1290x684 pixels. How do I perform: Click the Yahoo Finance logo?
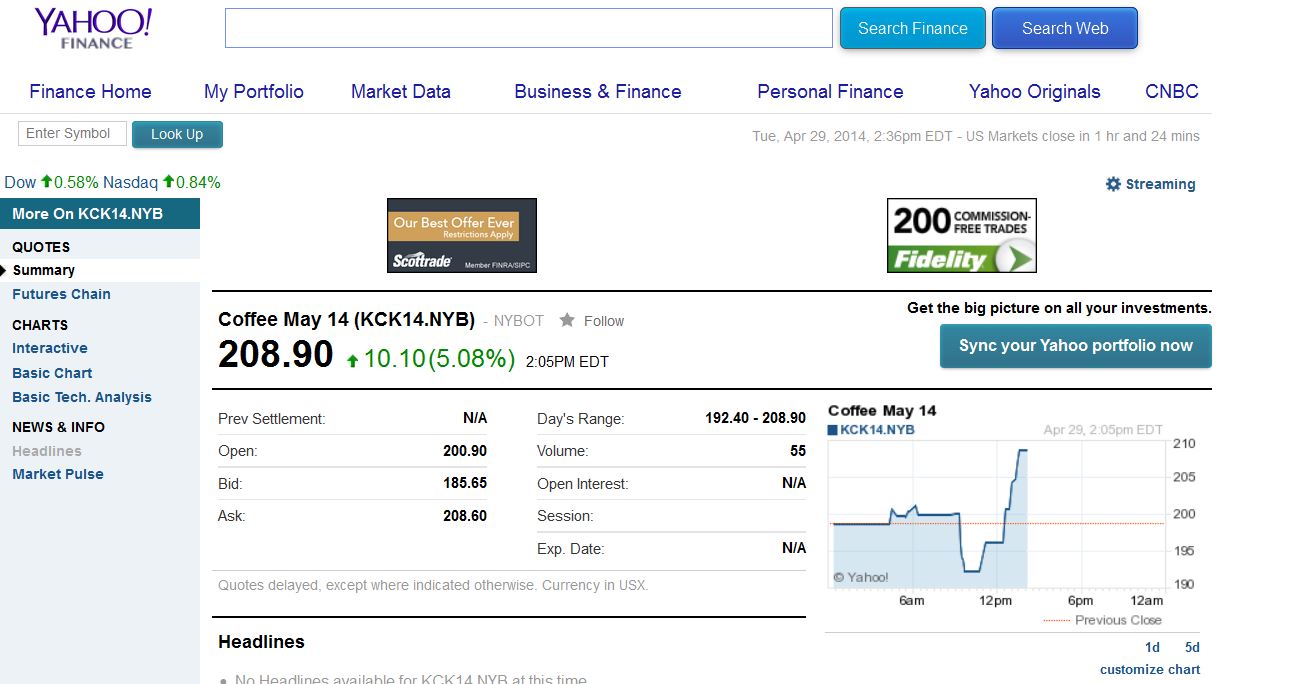[93, 28]
